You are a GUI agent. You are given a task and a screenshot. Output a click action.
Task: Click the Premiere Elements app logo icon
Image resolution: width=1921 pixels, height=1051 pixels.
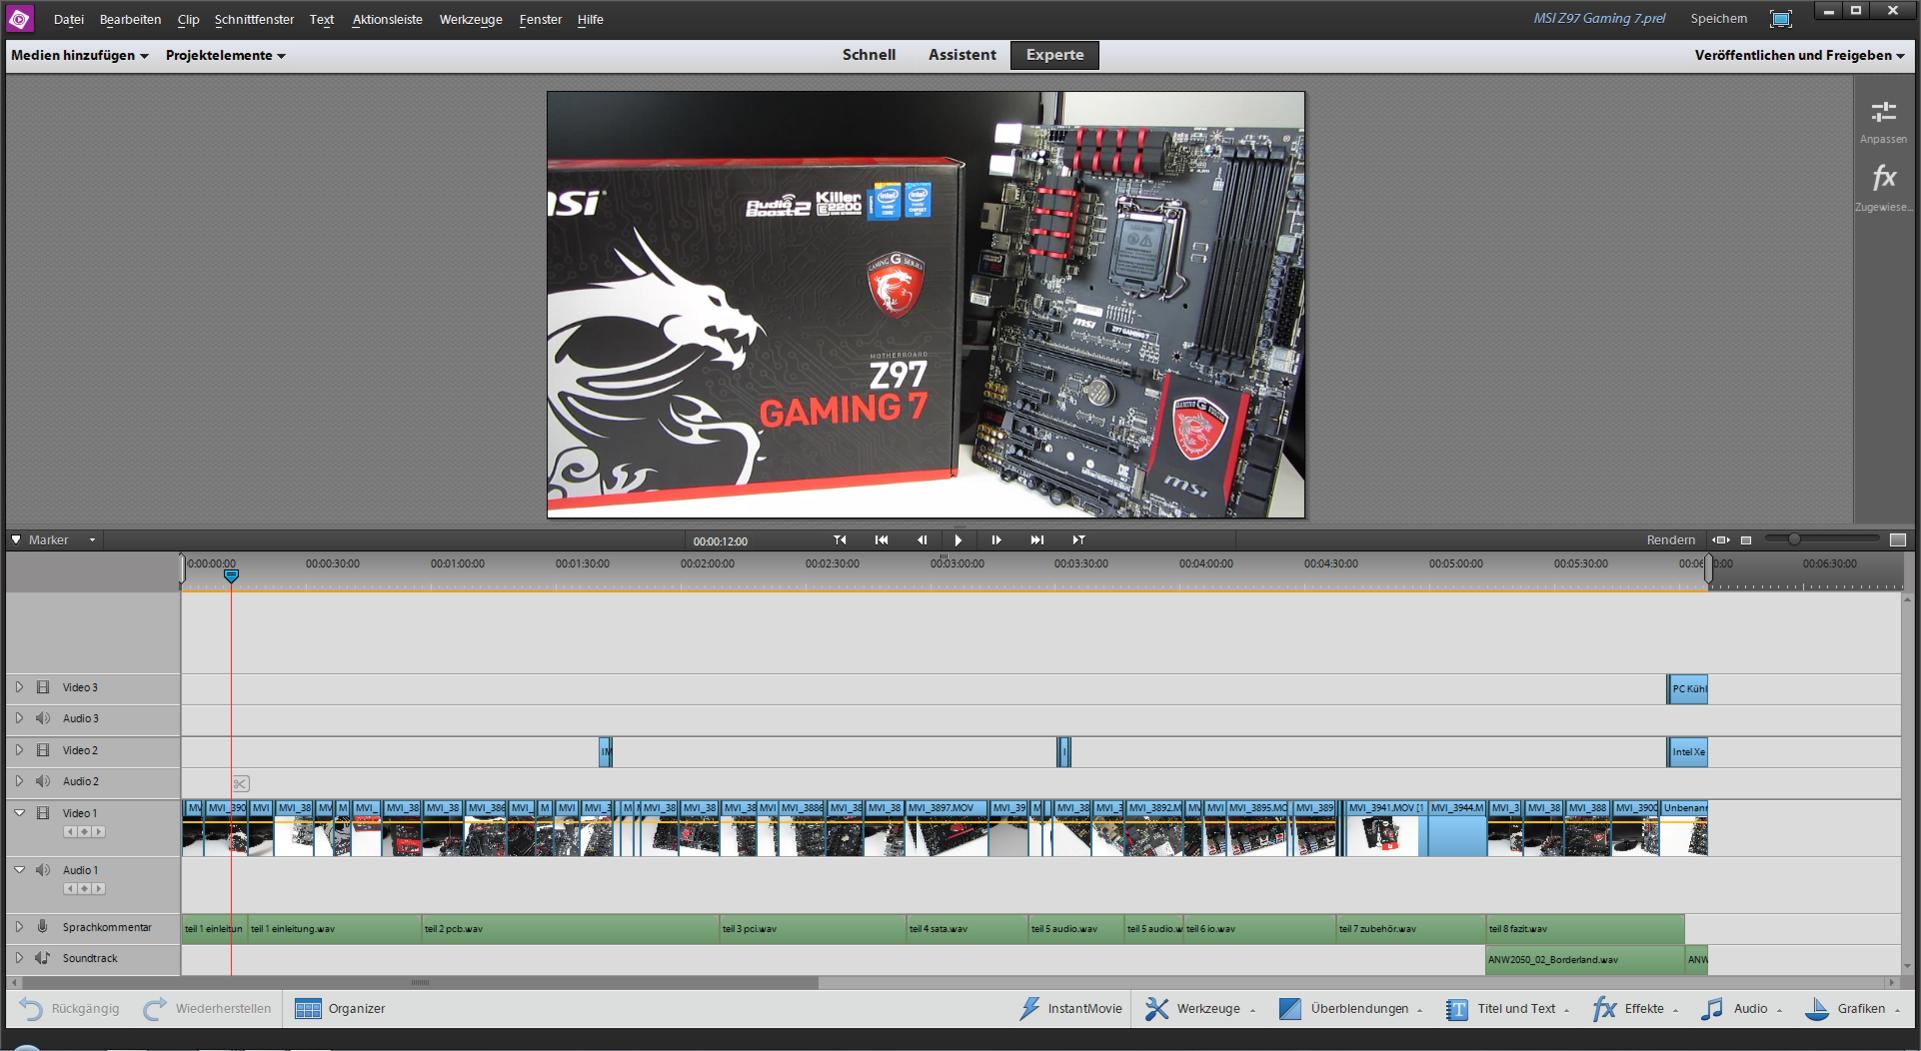(x=20, y=19)
